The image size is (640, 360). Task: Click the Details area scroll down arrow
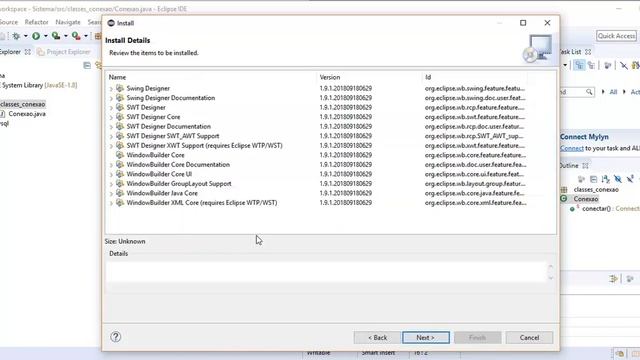pos(551,278)
